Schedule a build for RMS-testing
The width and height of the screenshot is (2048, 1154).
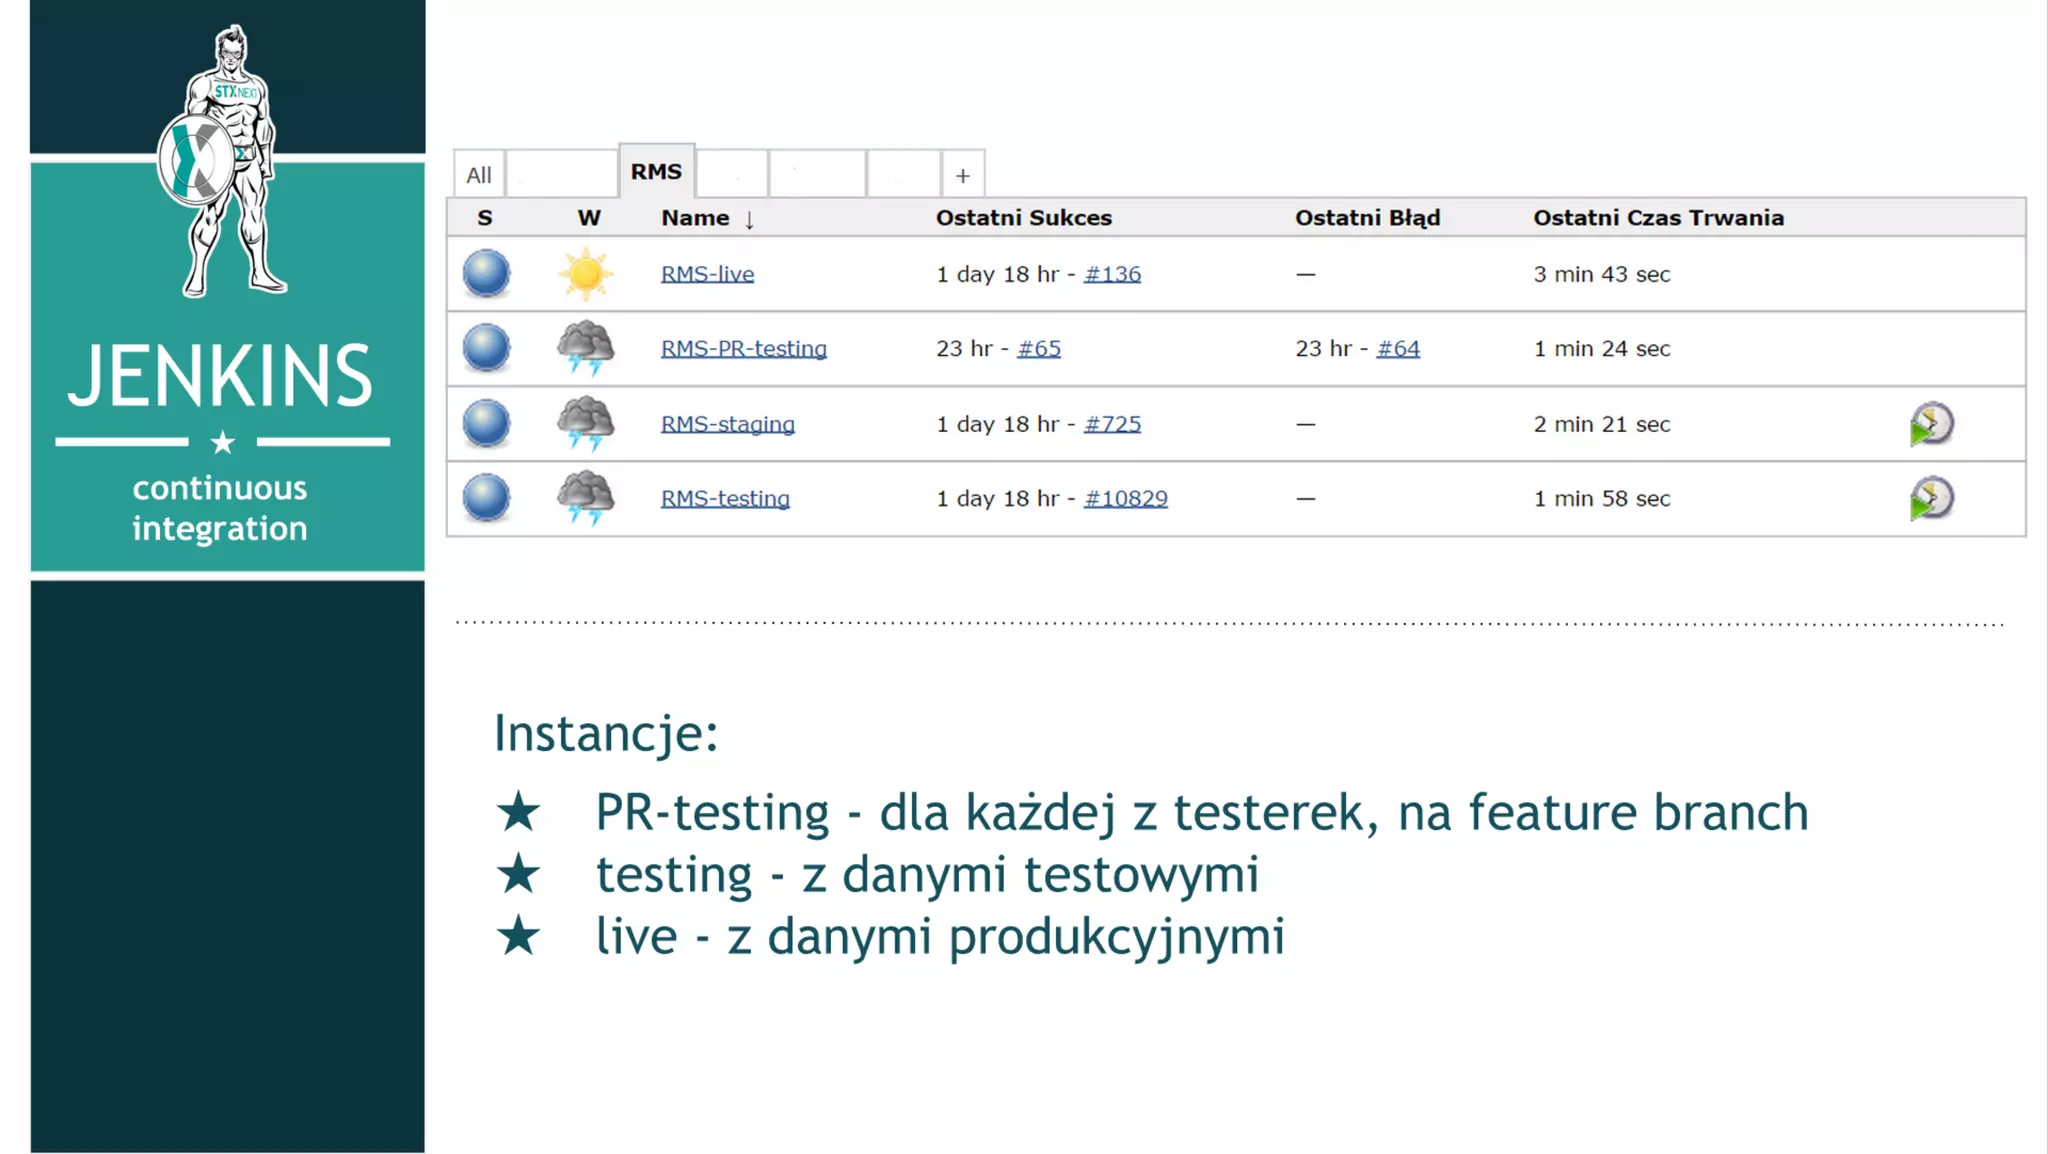(1931, 499)
